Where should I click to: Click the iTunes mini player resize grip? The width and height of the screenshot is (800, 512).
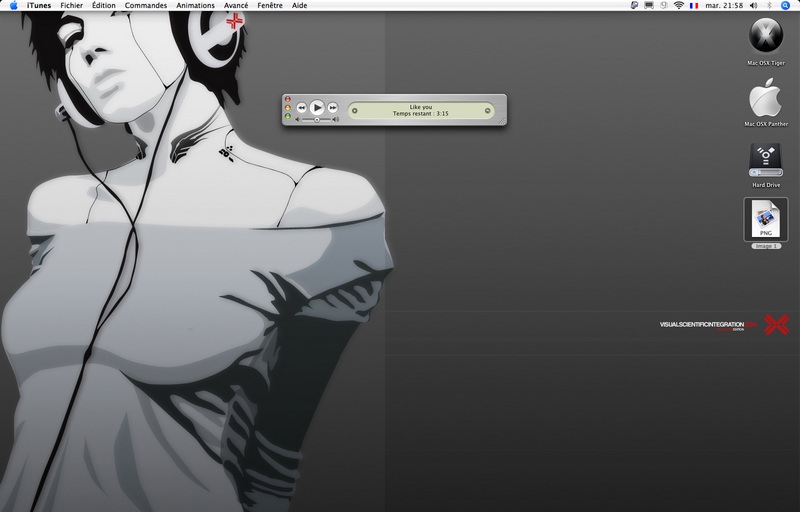[502, 120]
